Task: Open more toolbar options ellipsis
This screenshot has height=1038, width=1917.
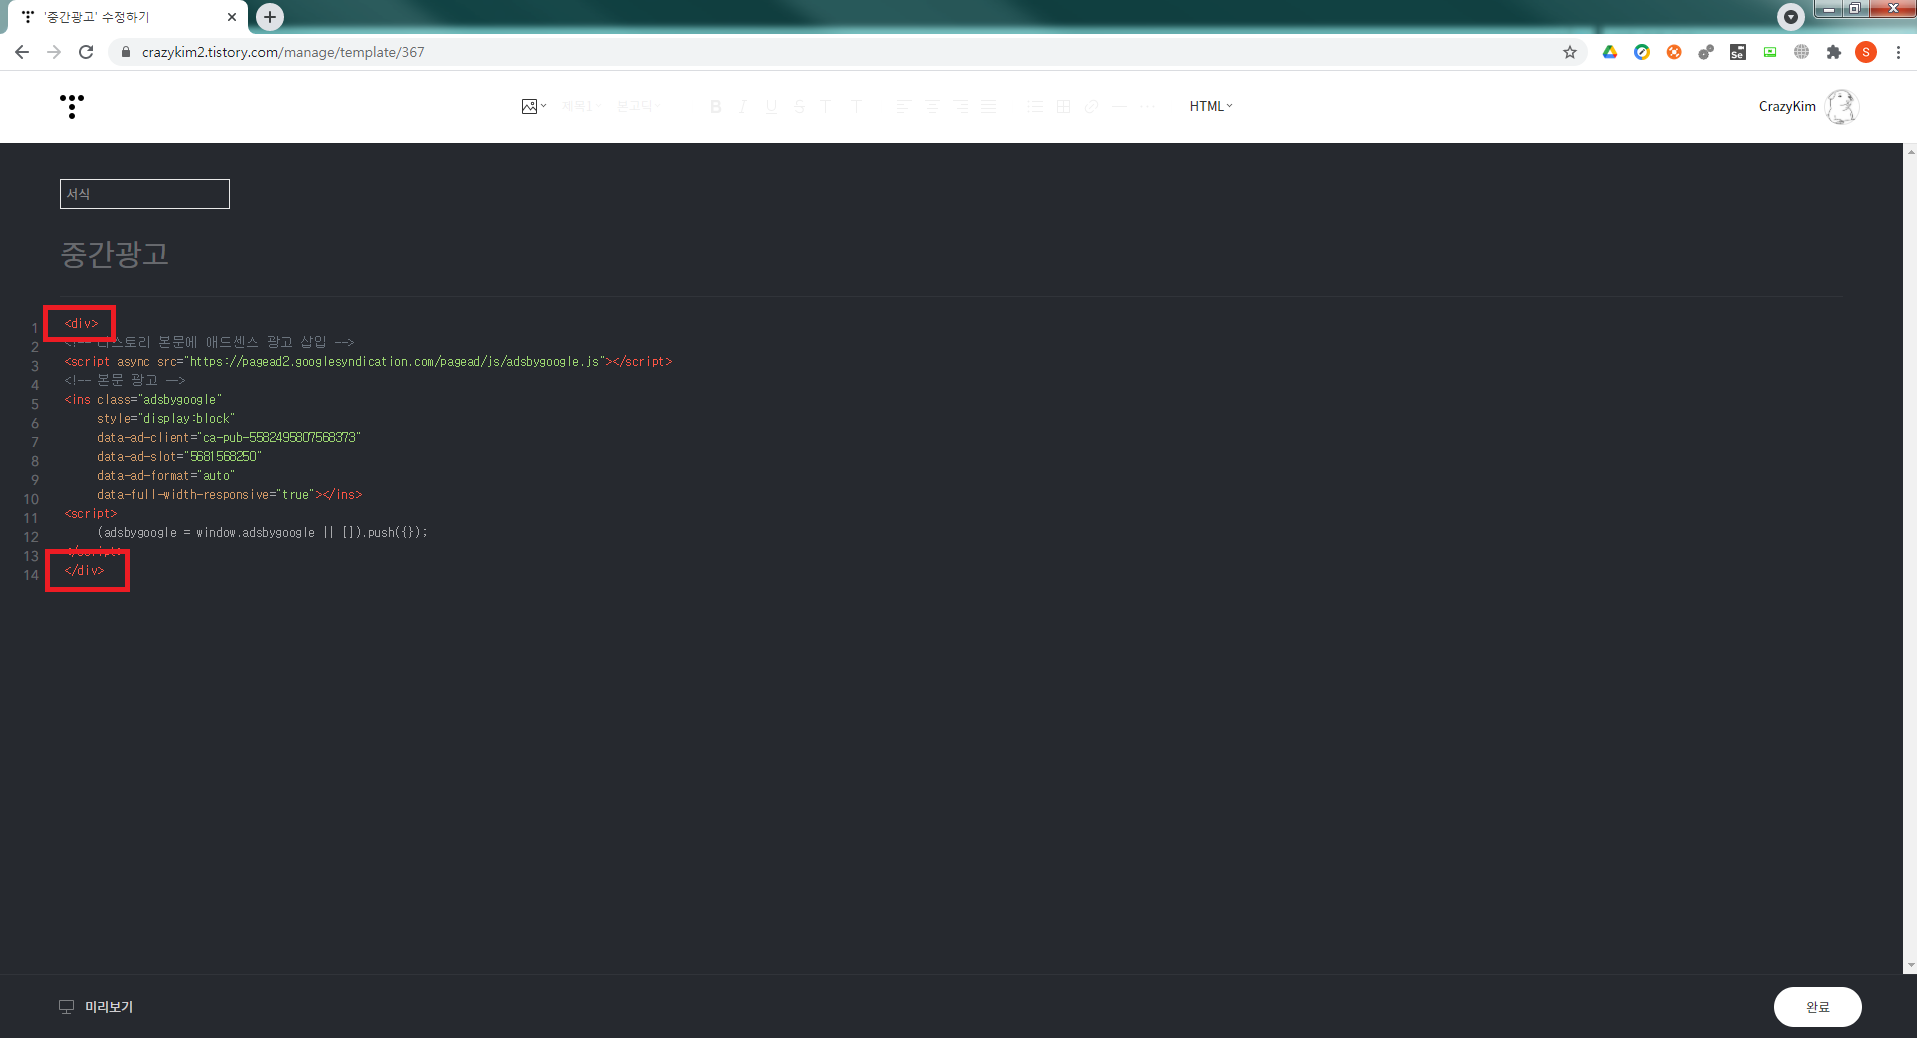Action: 1148,106
